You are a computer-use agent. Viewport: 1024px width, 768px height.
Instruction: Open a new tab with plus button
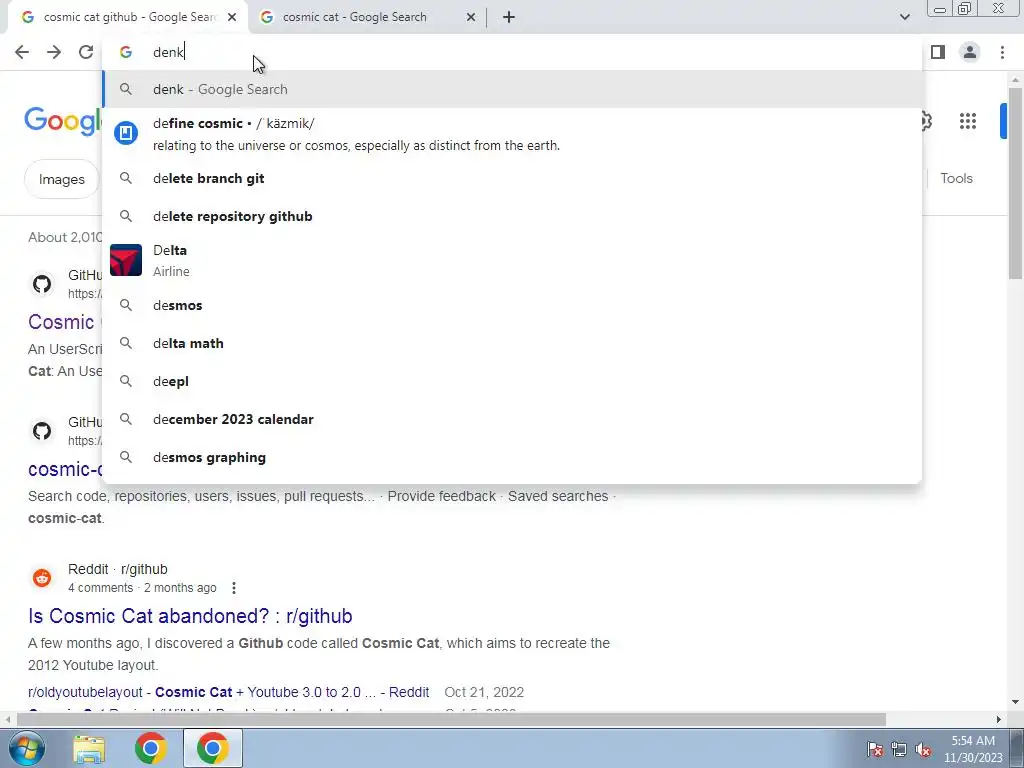[x=509, y=18]
